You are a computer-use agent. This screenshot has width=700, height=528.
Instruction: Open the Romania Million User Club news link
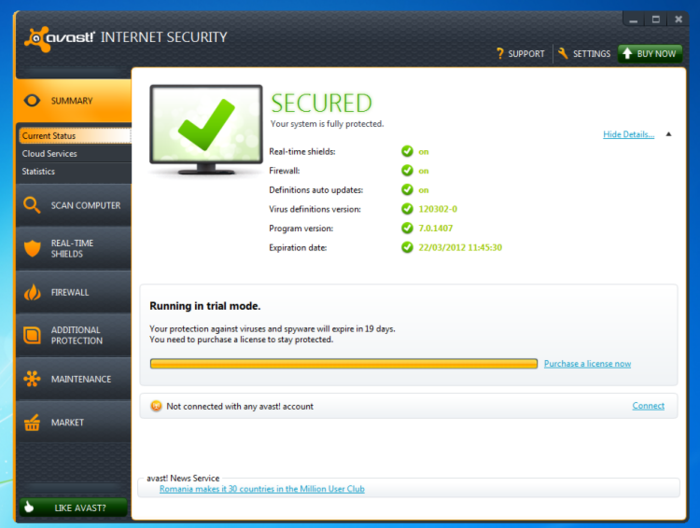[x=262, y=489]
